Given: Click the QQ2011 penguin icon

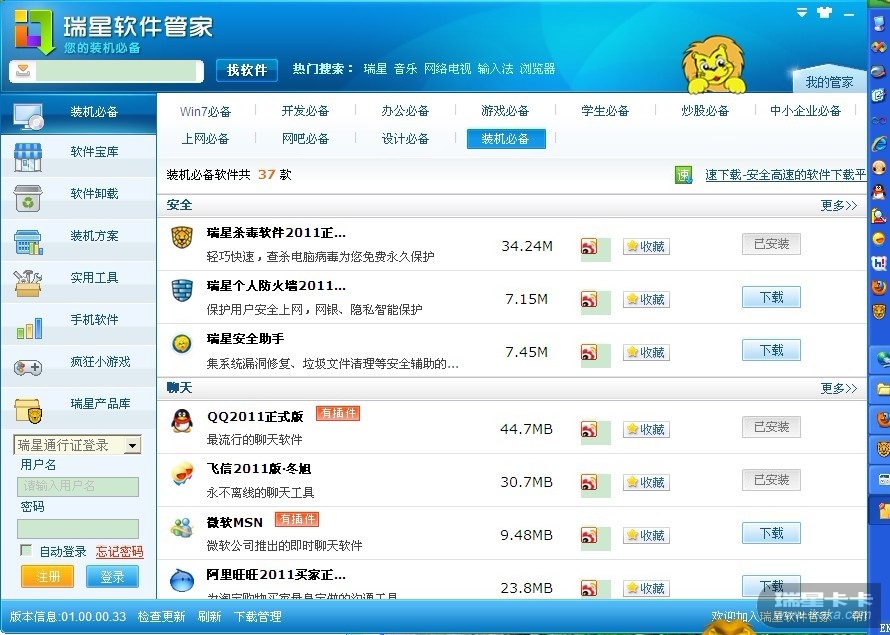Looking at the screenshot, I should coord(182,421).
